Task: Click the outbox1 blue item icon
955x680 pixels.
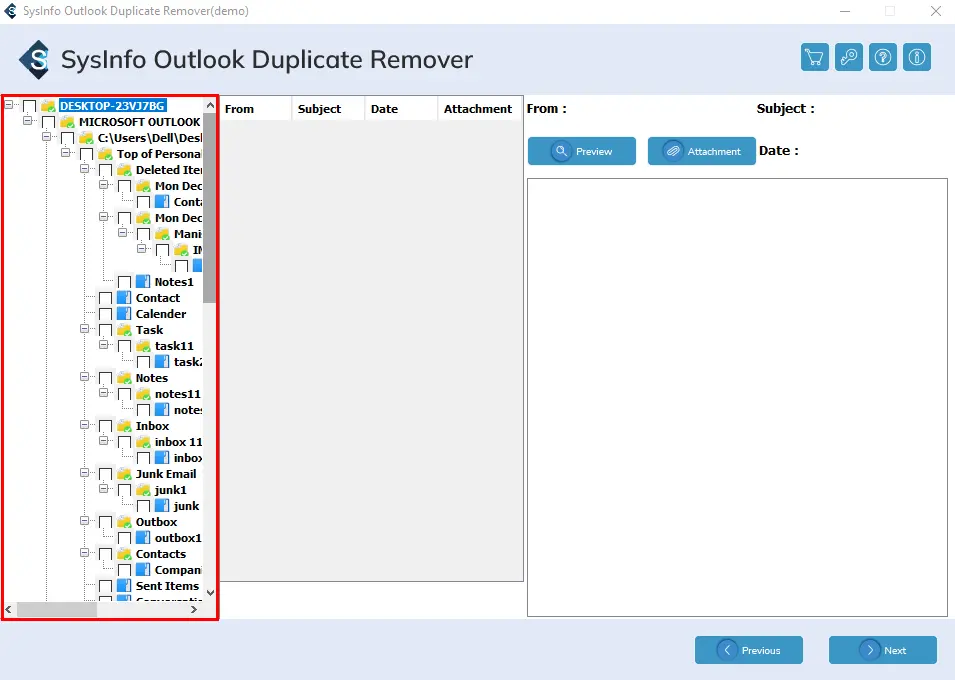Action: click(143, 538)
